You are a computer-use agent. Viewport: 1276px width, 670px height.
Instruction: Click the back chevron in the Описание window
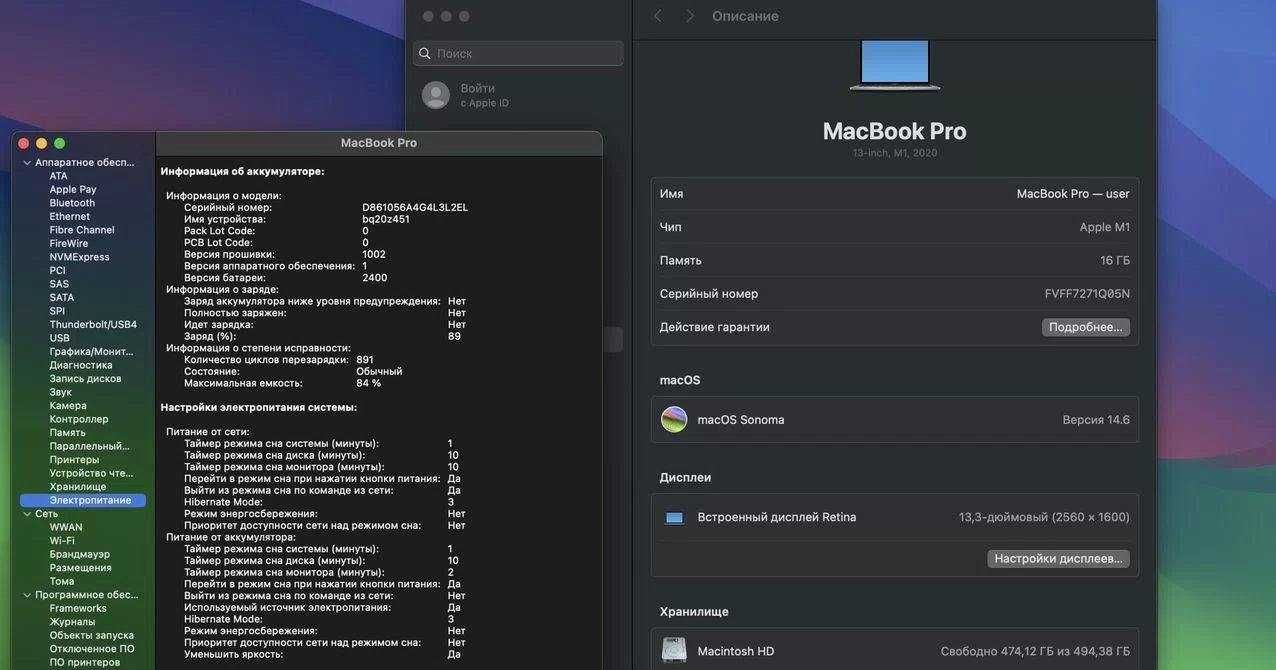pyautogui.click(x=657, y=16)
